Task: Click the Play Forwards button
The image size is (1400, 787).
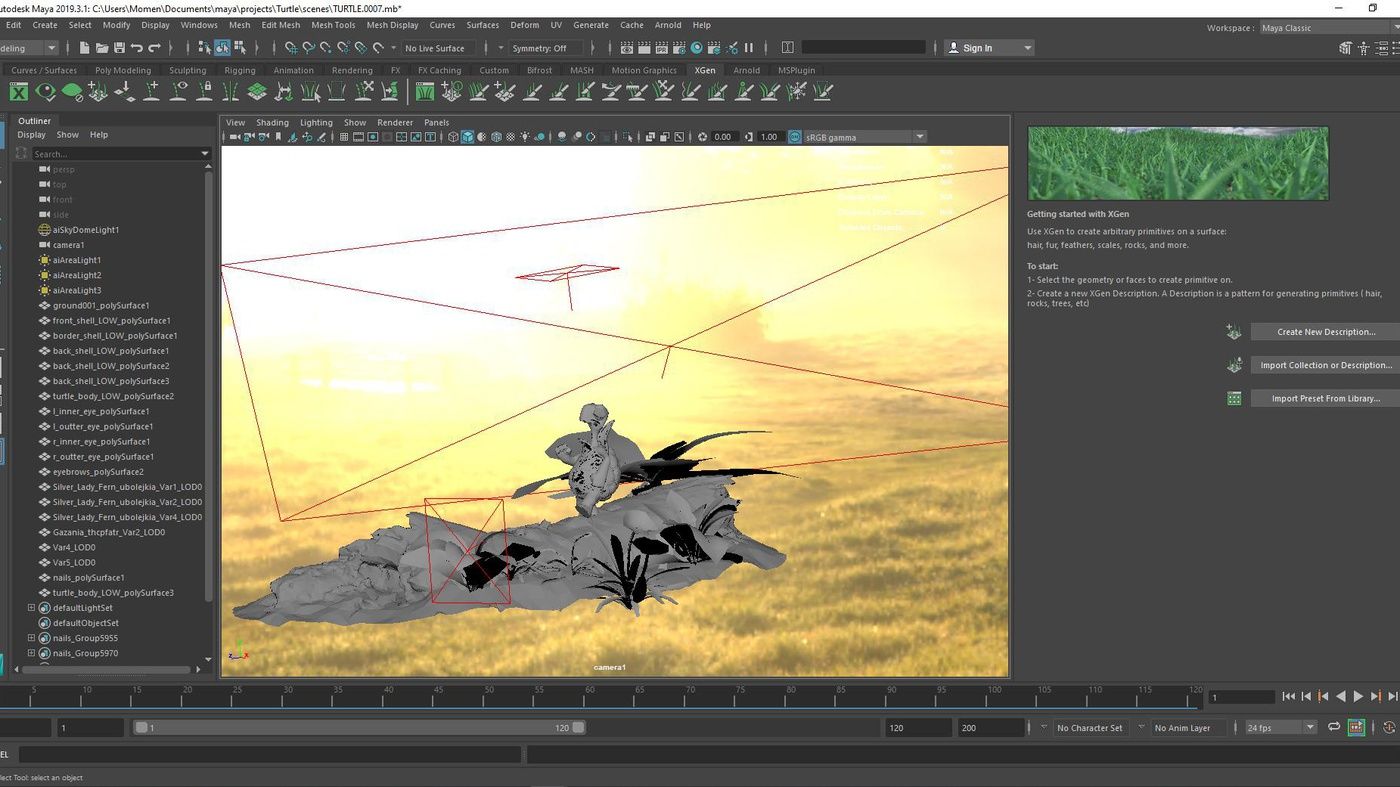Action: pos(1358,697)
